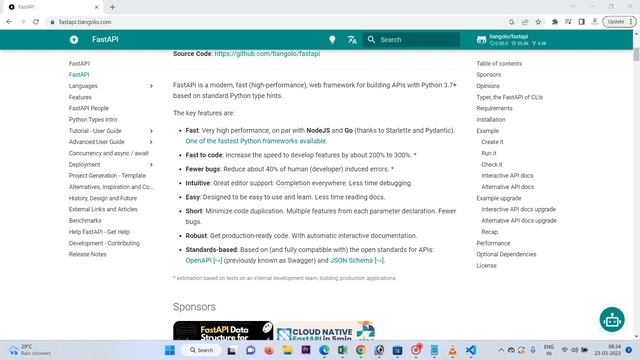Image resolution: width=640 pixels, height=360 pixels.
Task: Select the FastAPI browser tab
Action: pyautogui.click(x=53, y=7)
